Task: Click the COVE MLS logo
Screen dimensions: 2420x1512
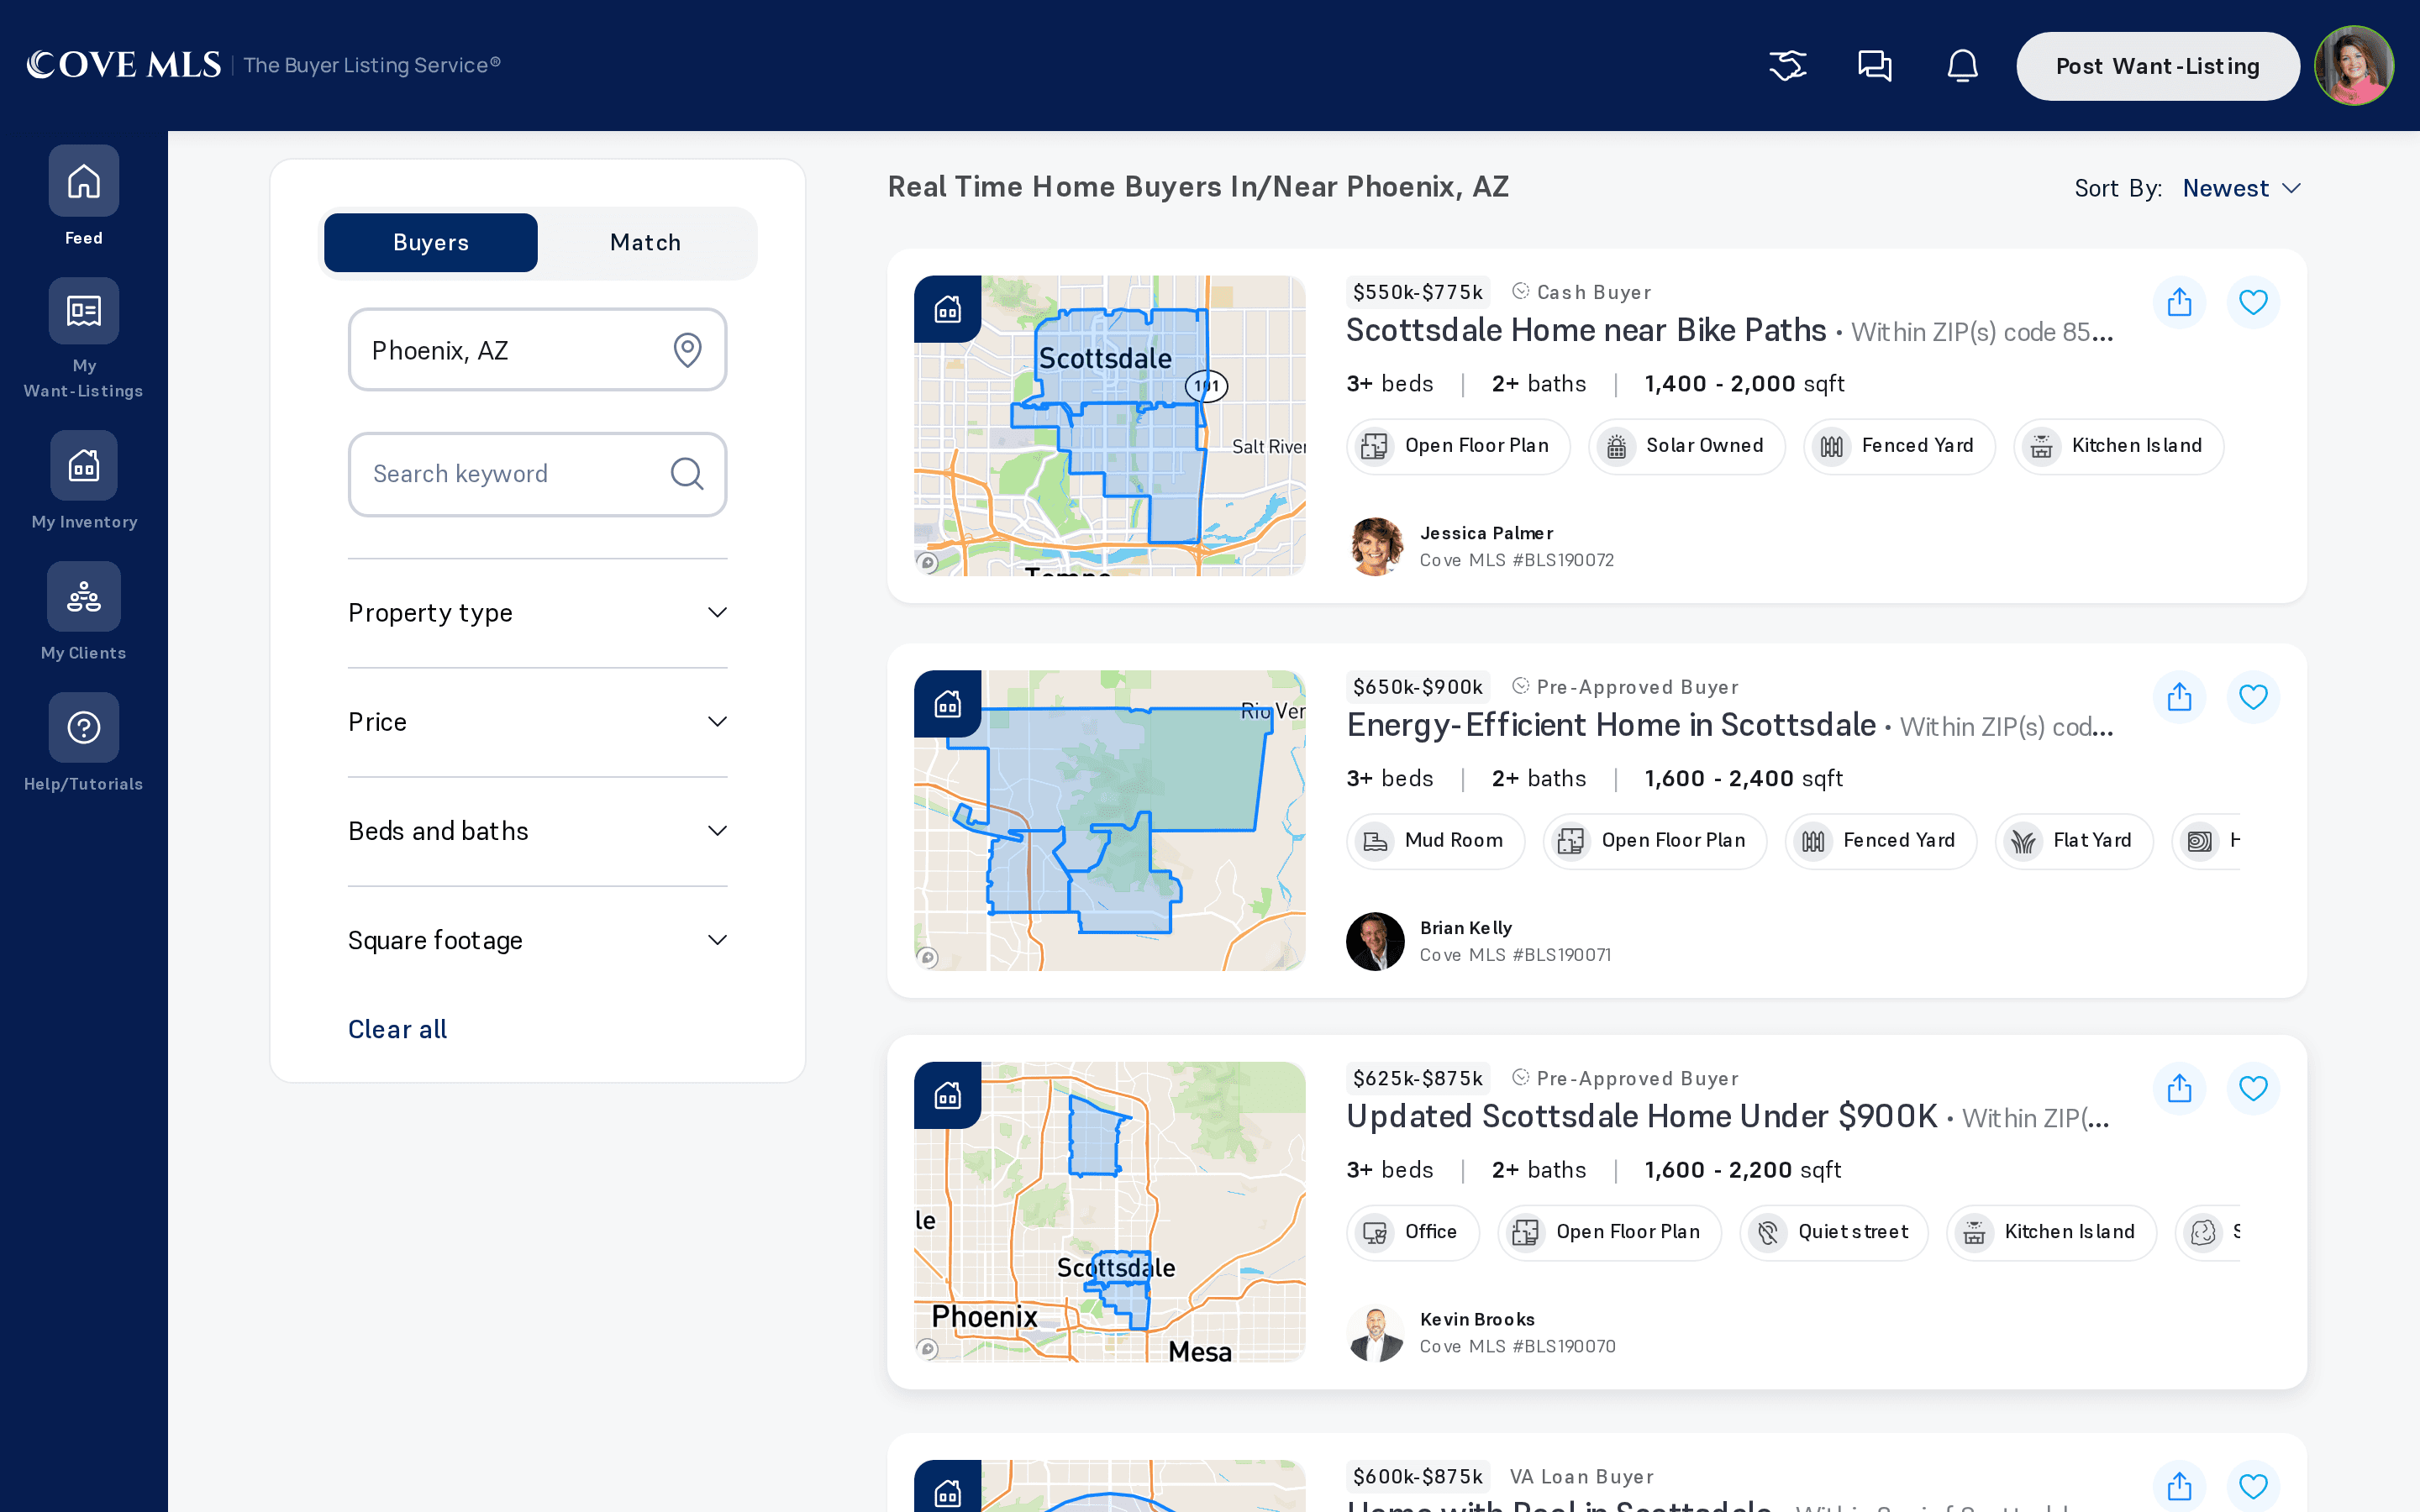Action: tap(123, 65)
